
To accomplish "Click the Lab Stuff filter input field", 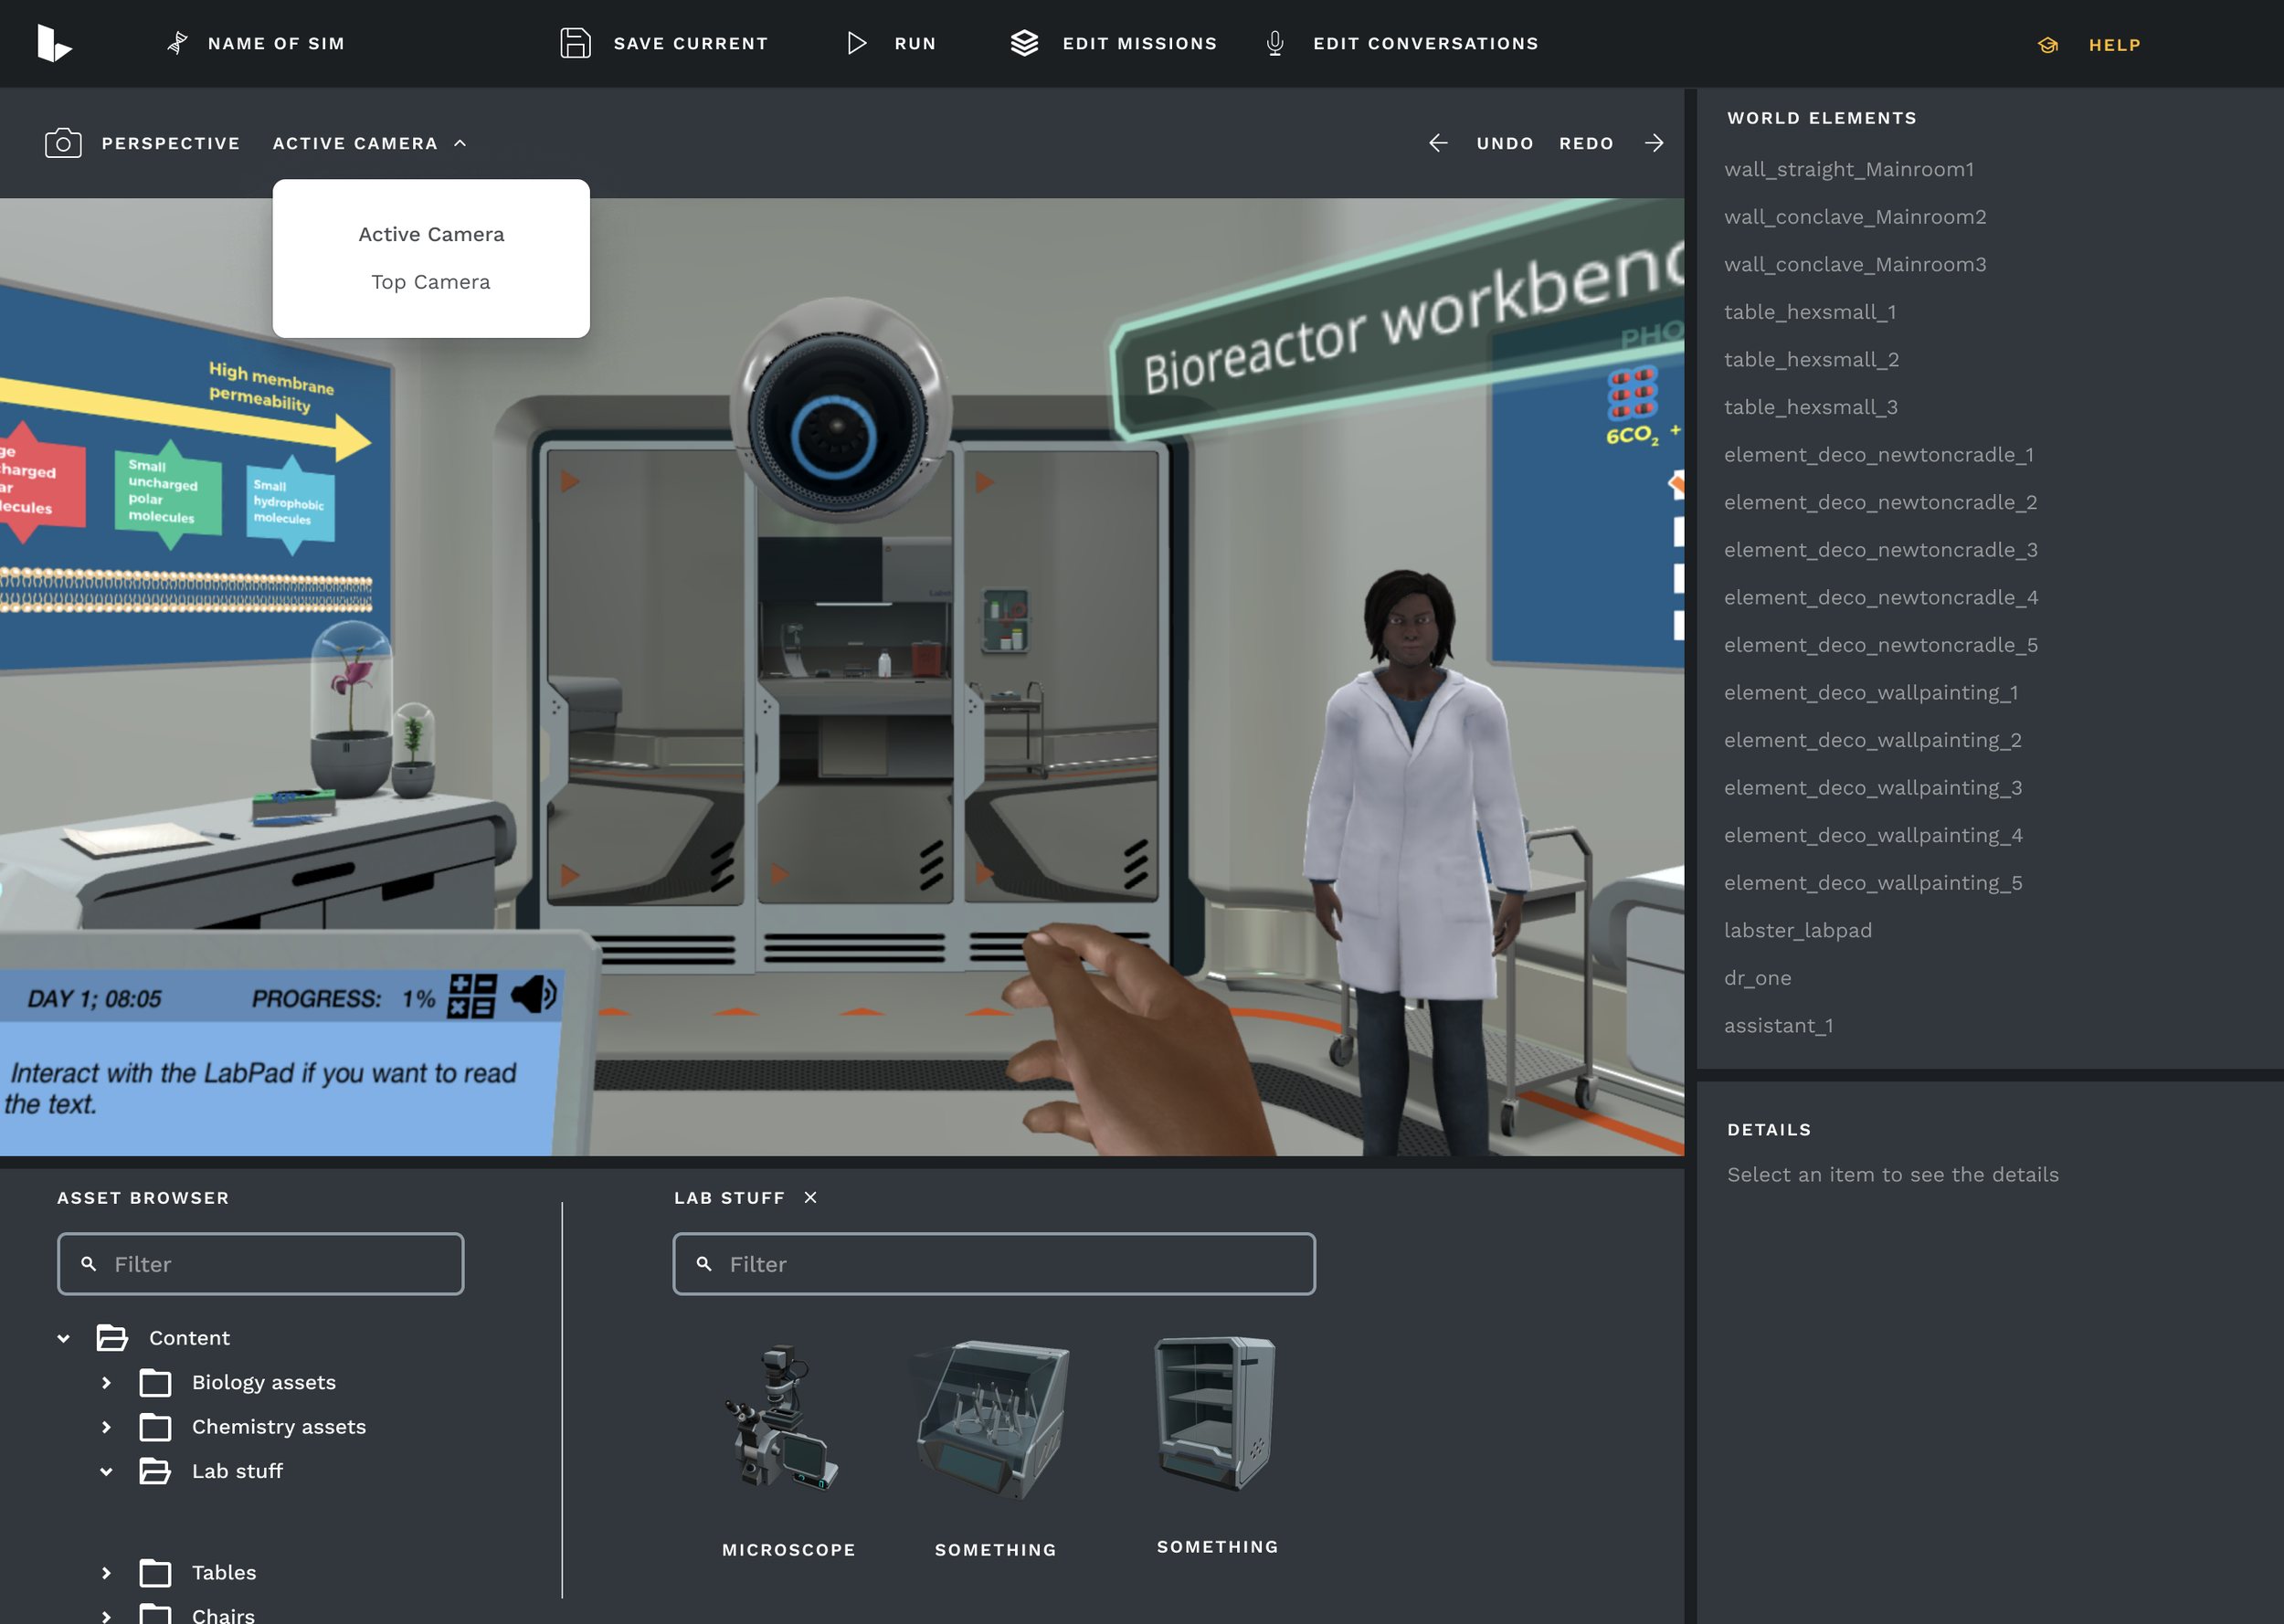I will [994, 1264].
